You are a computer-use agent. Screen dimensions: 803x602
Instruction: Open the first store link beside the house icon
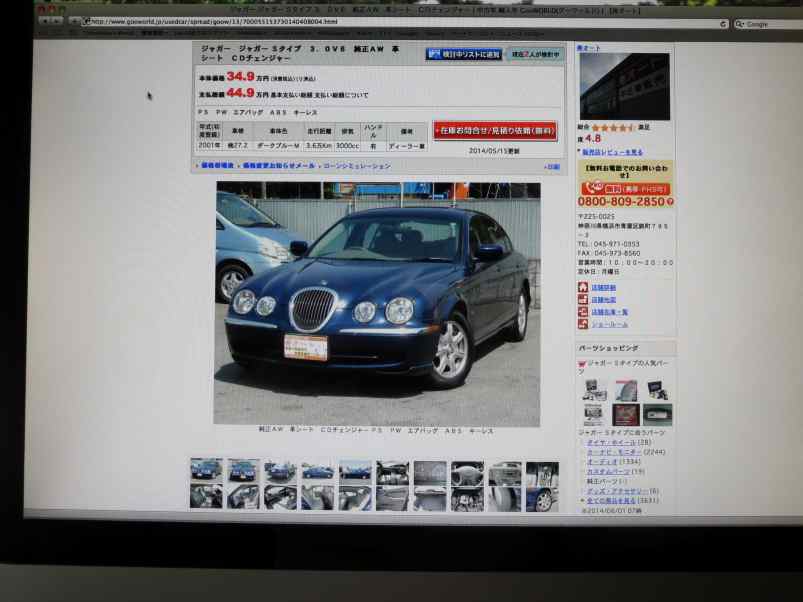tap(604, 288)
